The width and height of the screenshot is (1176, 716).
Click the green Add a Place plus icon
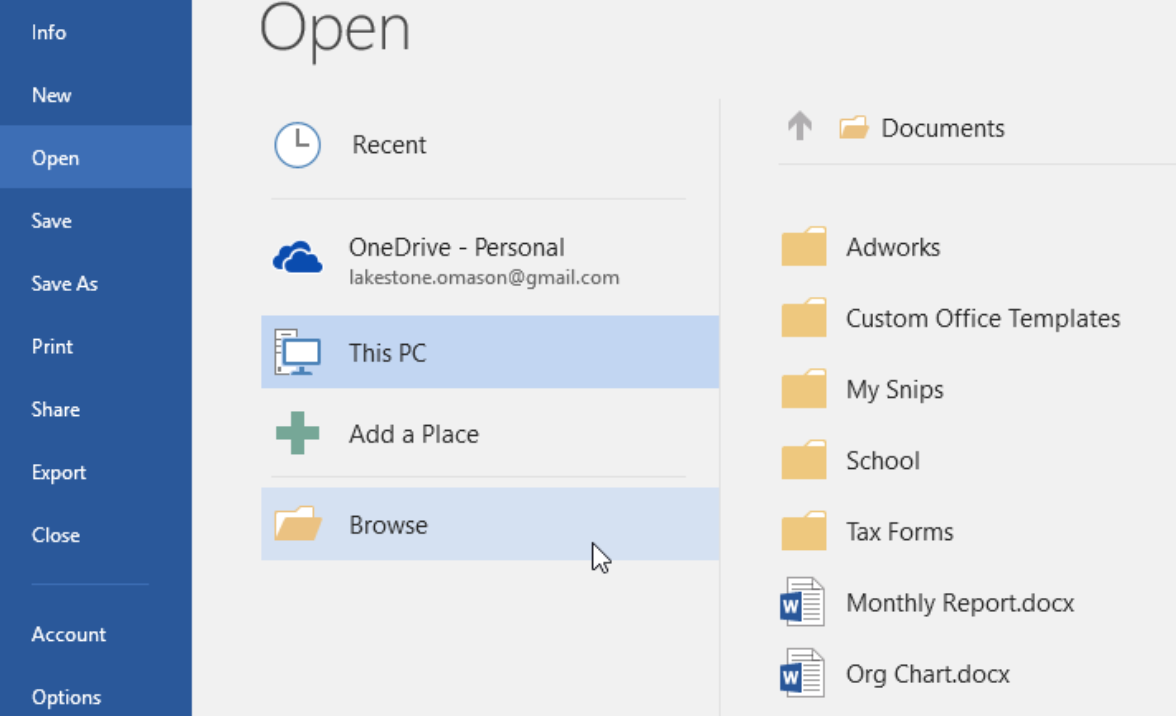(297, 434)
